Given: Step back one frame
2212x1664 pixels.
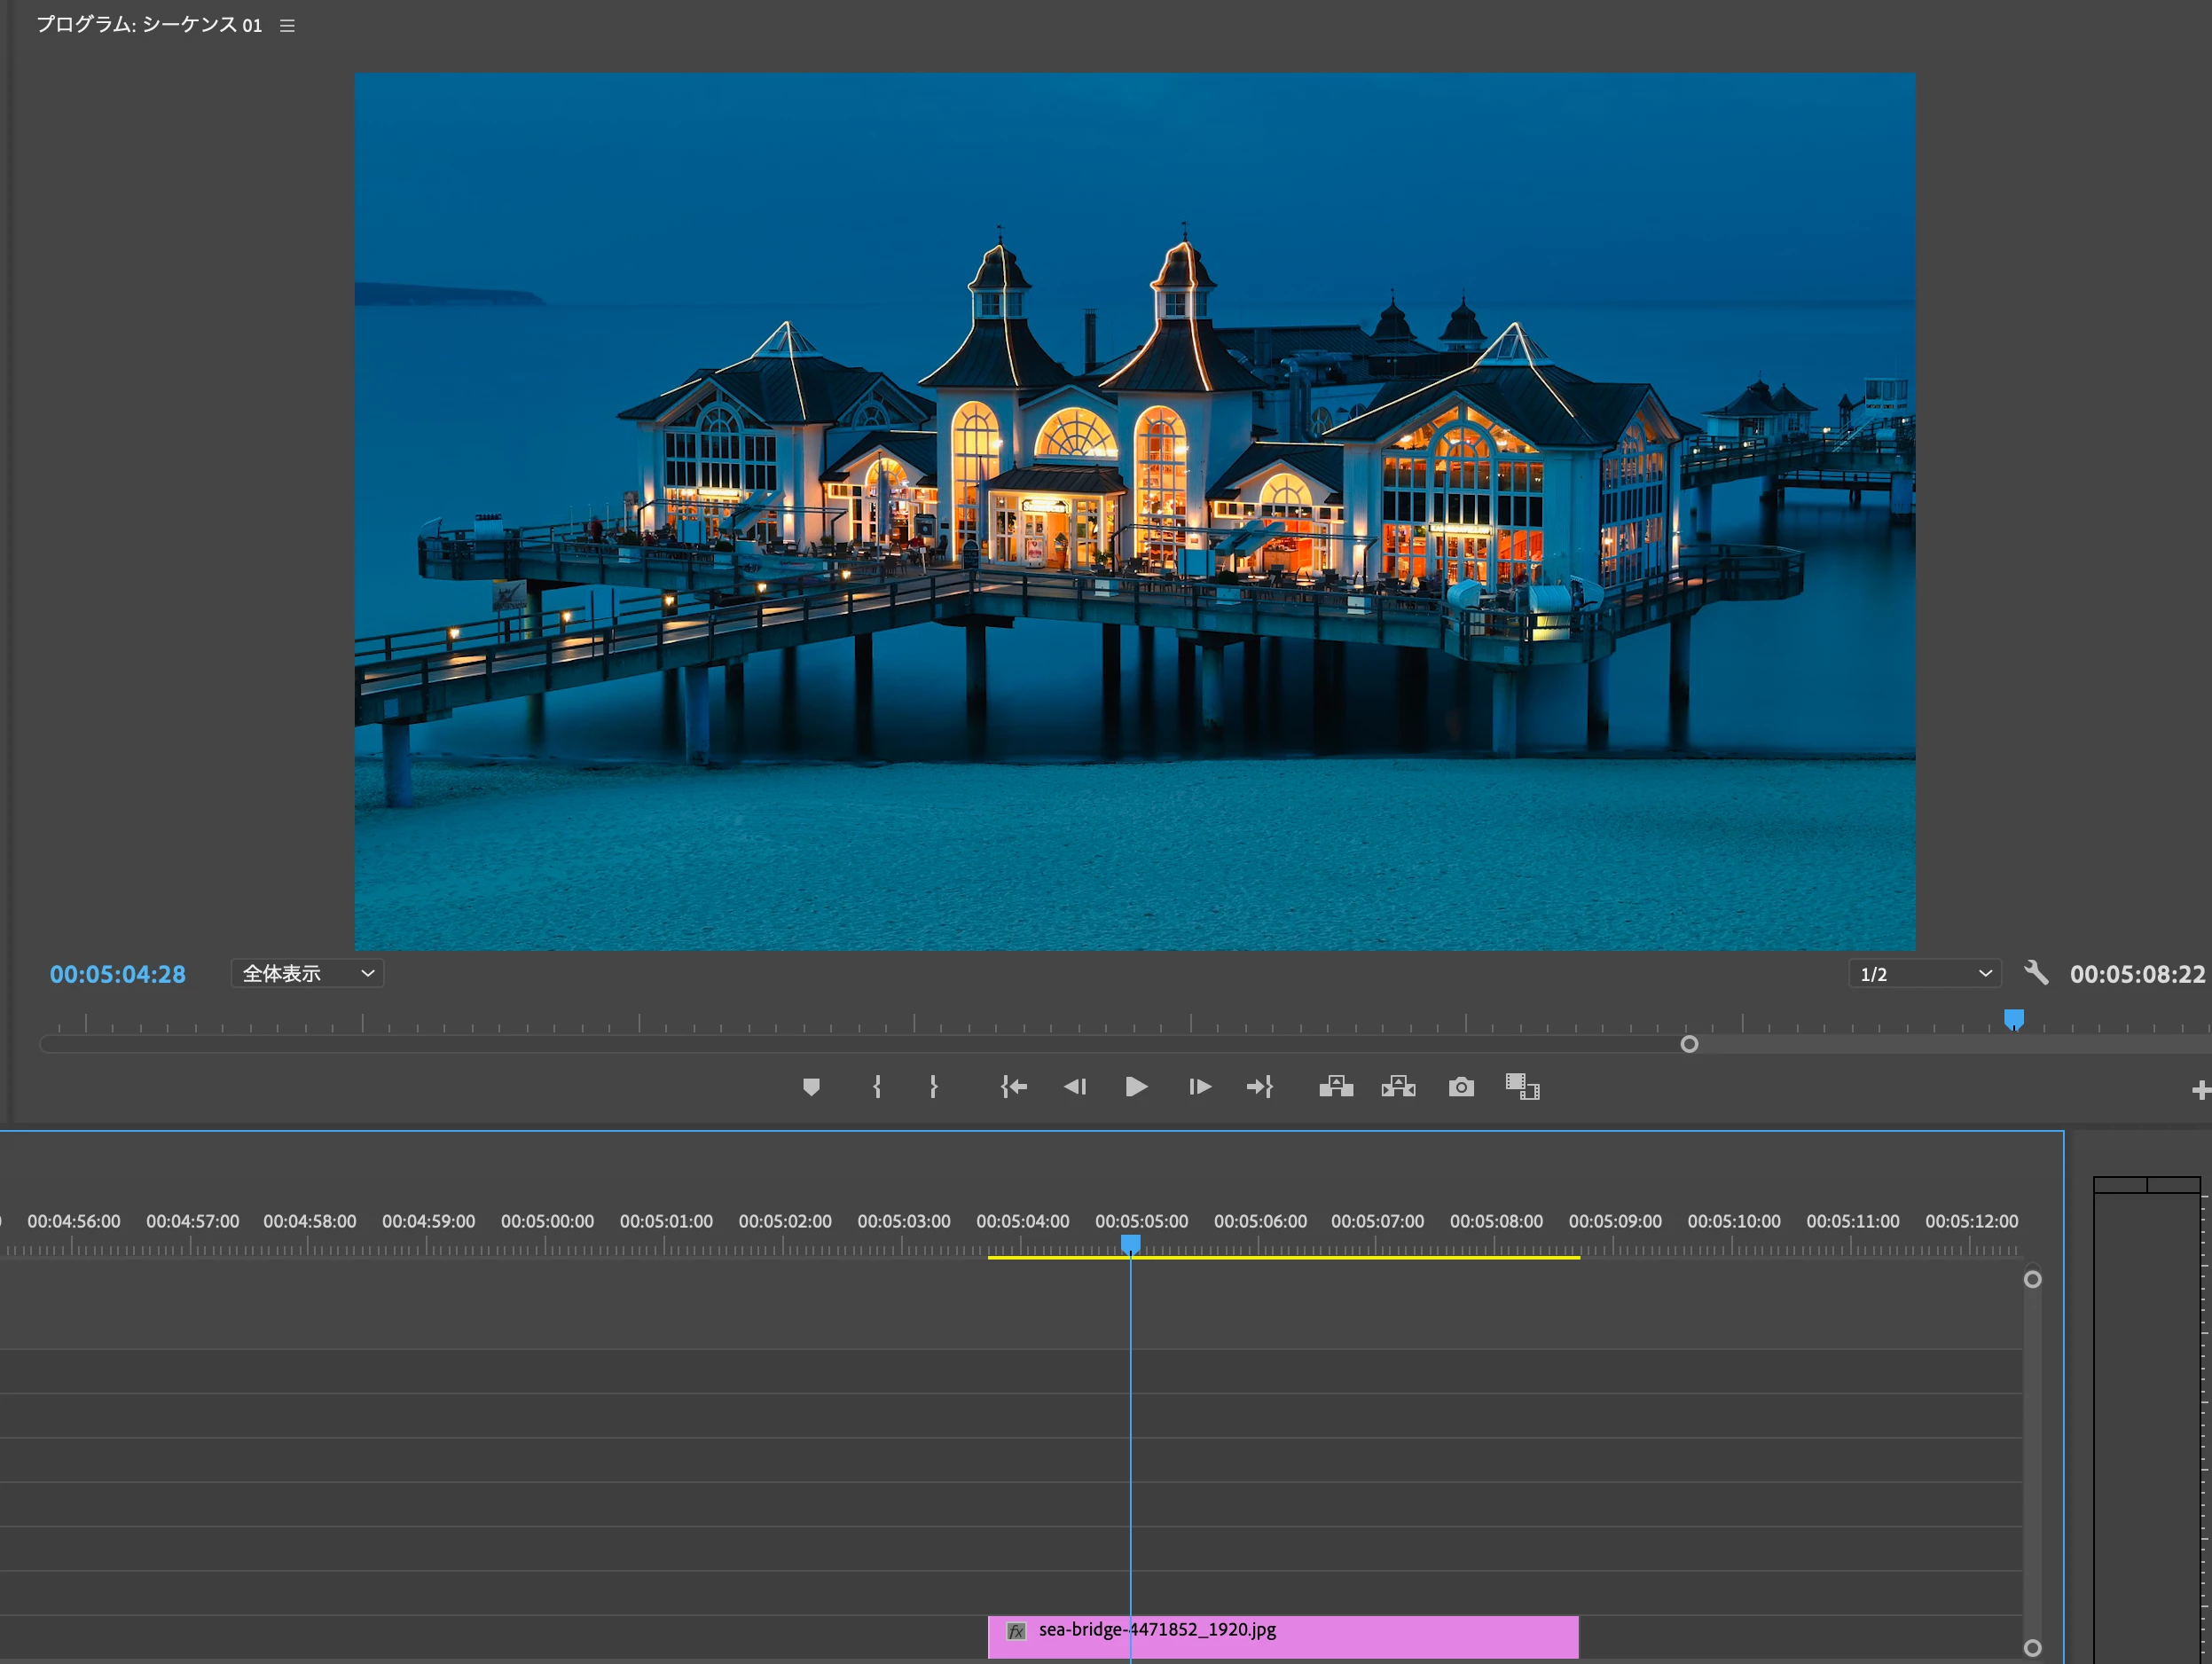Looking at the screenshot, I should [x=1075, y=1087].
